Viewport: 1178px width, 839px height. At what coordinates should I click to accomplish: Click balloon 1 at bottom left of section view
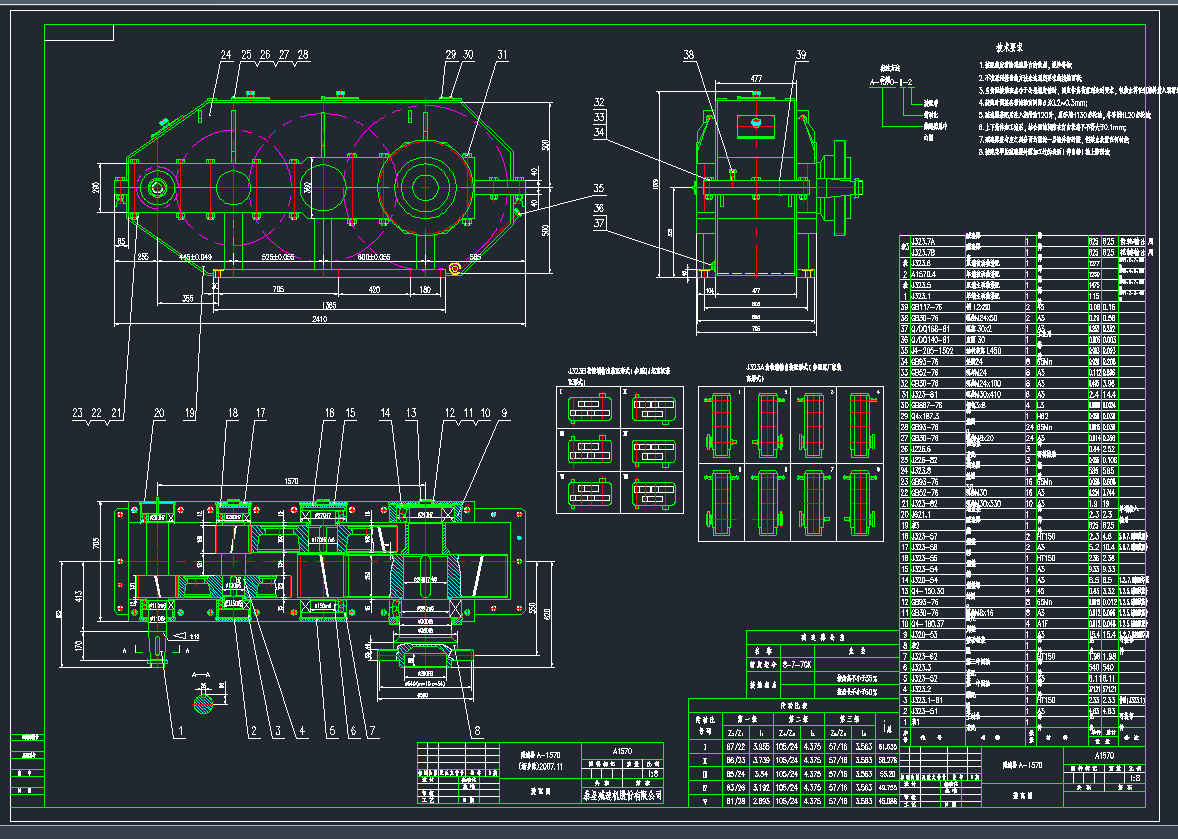point(180,731)
